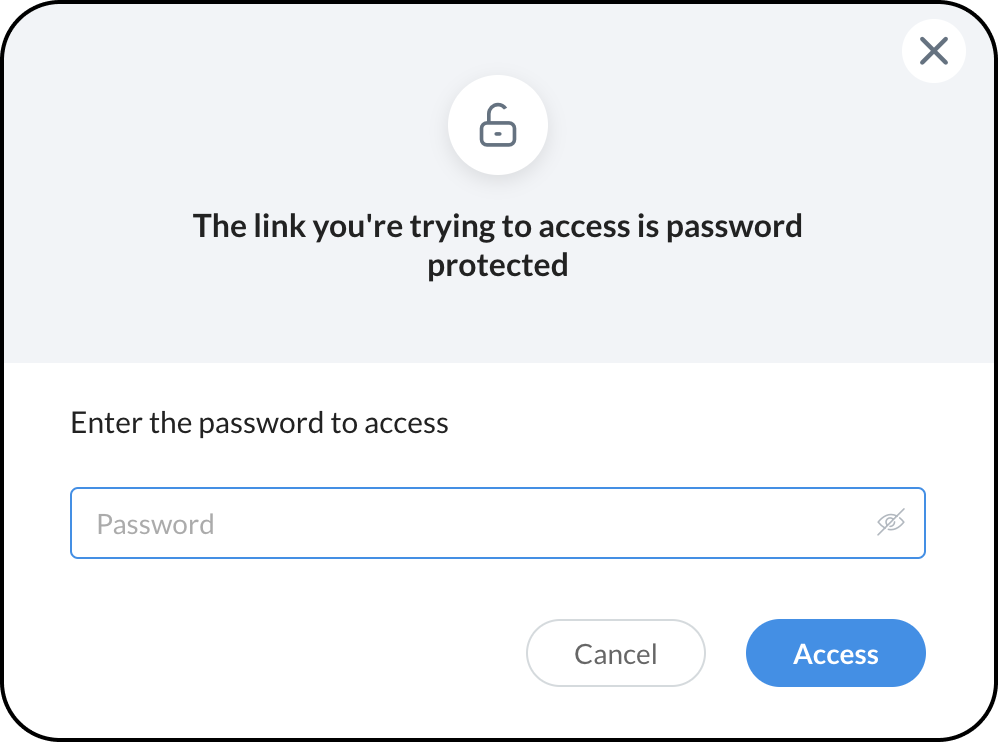Image resolution: width=998 pixels, height=742 pixels.
Task: Select the circular unlock badge
Action: (498, 127)
